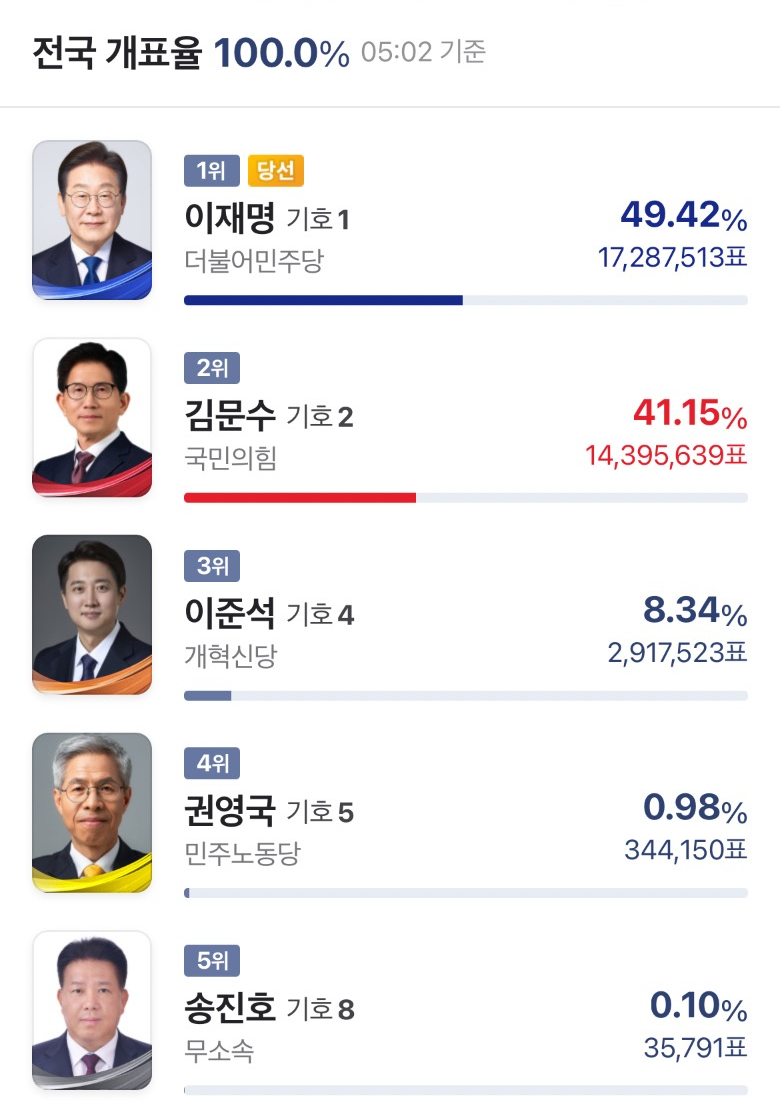
Task: Click the 5위 rank badge
Action: pyautogui.click(x=212, y=961)
